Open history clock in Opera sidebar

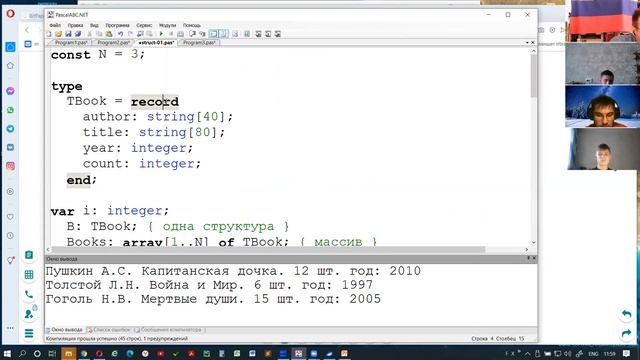coord(10,236)
